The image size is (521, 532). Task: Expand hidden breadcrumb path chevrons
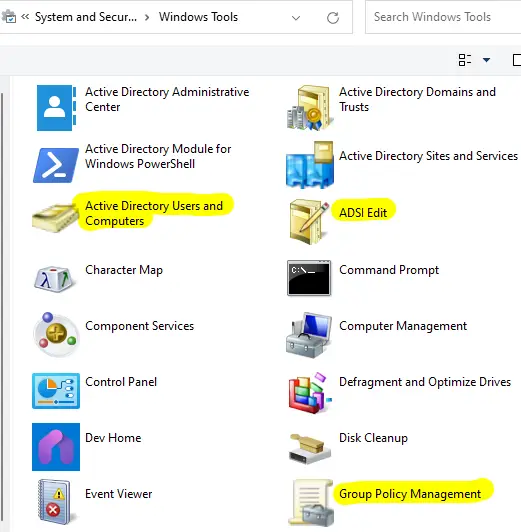point(25,17)
